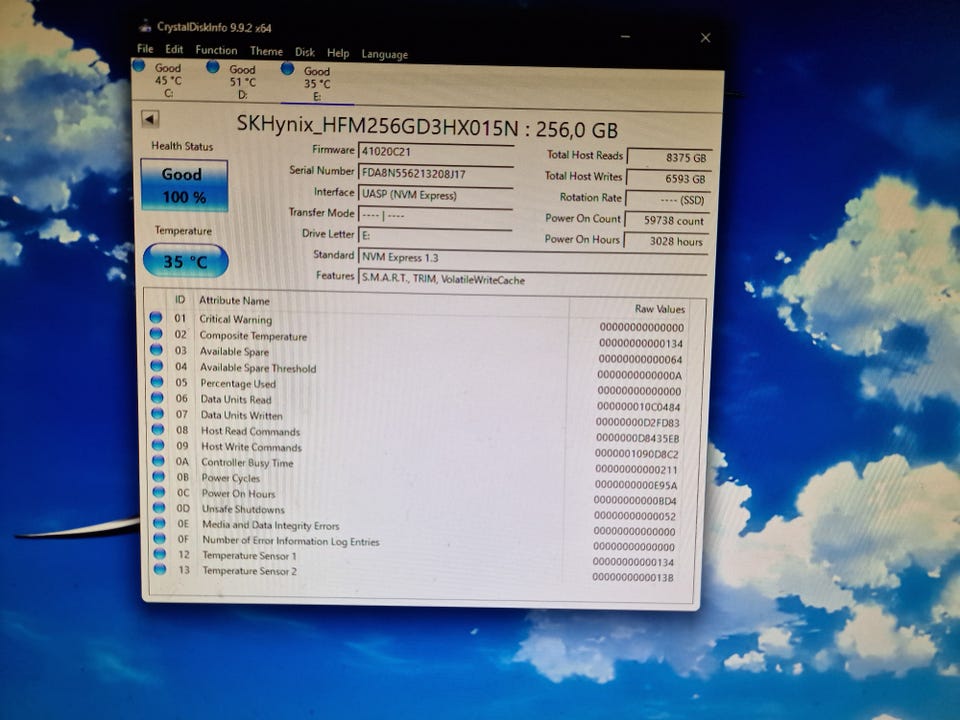This screenshot has height=720, width=960.
Task: Open the Language menu
Action: click(384, 54)
